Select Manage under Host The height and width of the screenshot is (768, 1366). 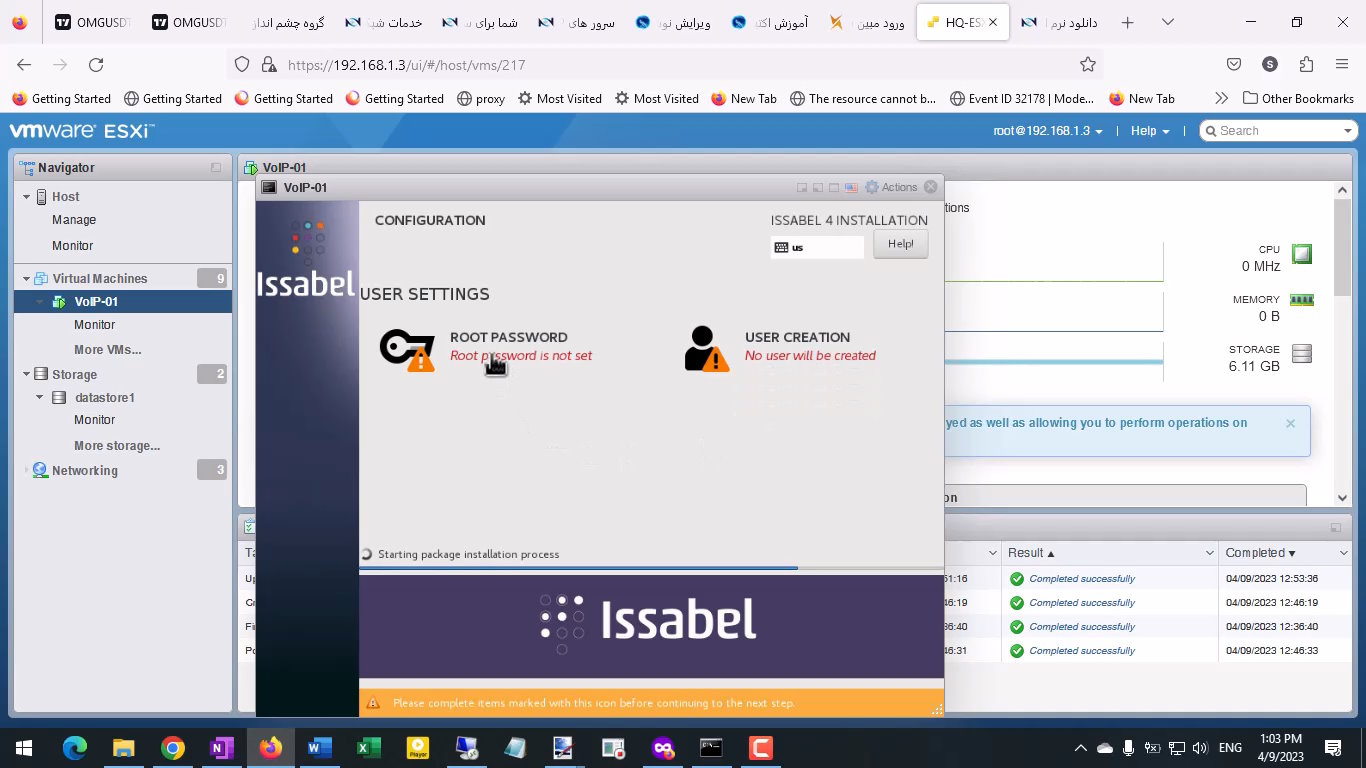coord(74,220)
